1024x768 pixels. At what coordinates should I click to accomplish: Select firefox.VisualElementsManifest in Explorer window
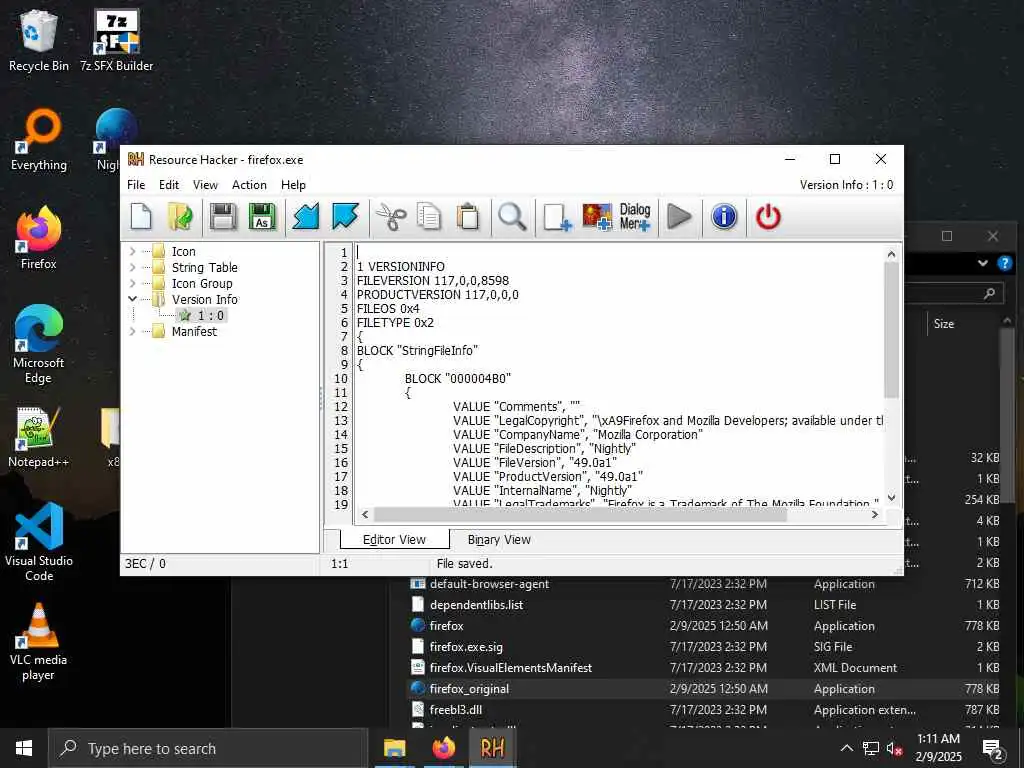510,667
